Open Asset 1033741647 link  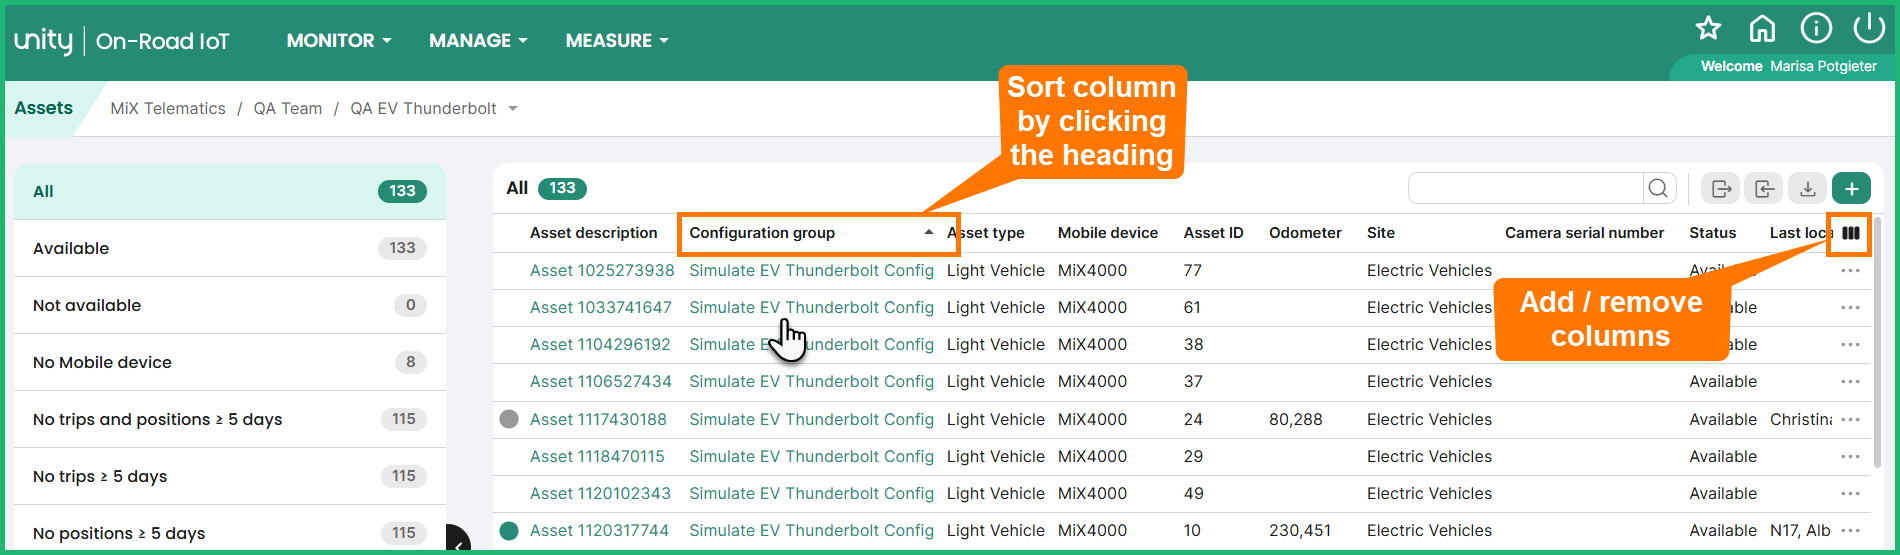[601, 308]
